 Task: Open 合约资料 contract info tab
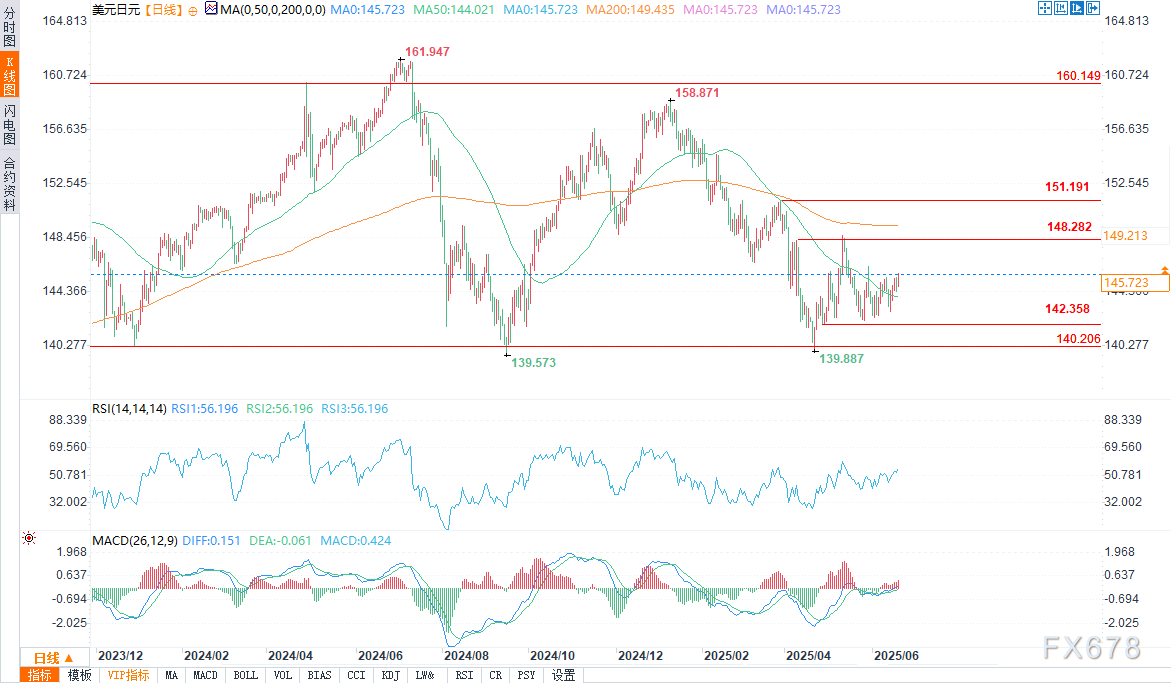click(9, 183)
